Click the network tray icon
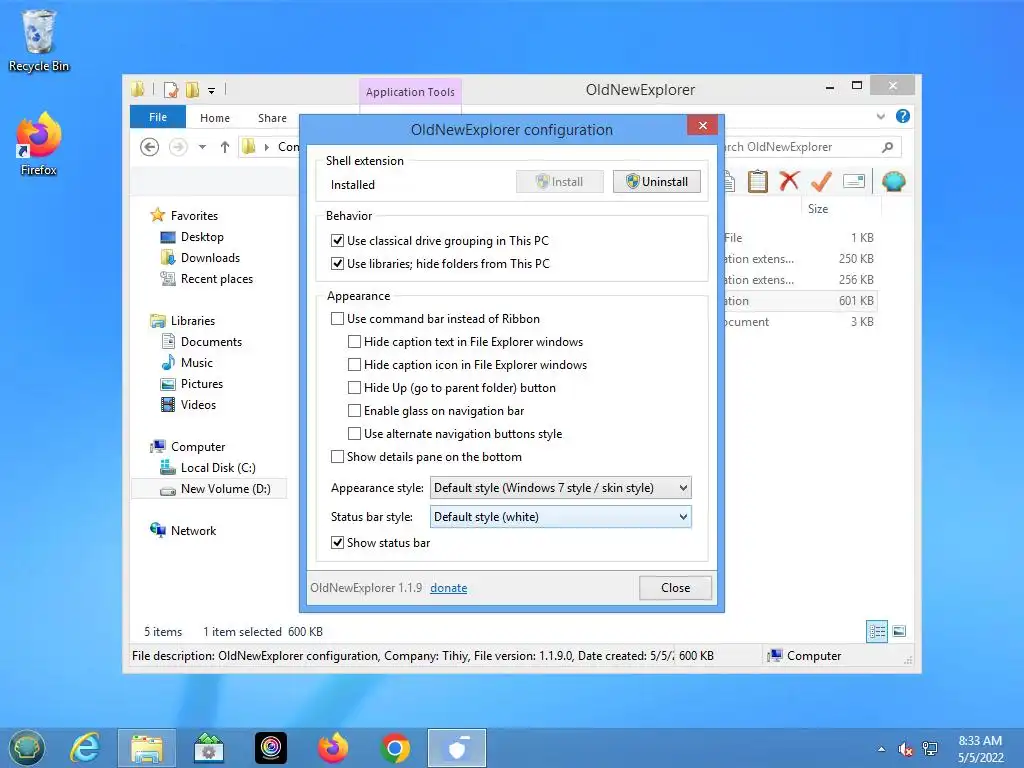1024x768 pixels. [929, 749]
